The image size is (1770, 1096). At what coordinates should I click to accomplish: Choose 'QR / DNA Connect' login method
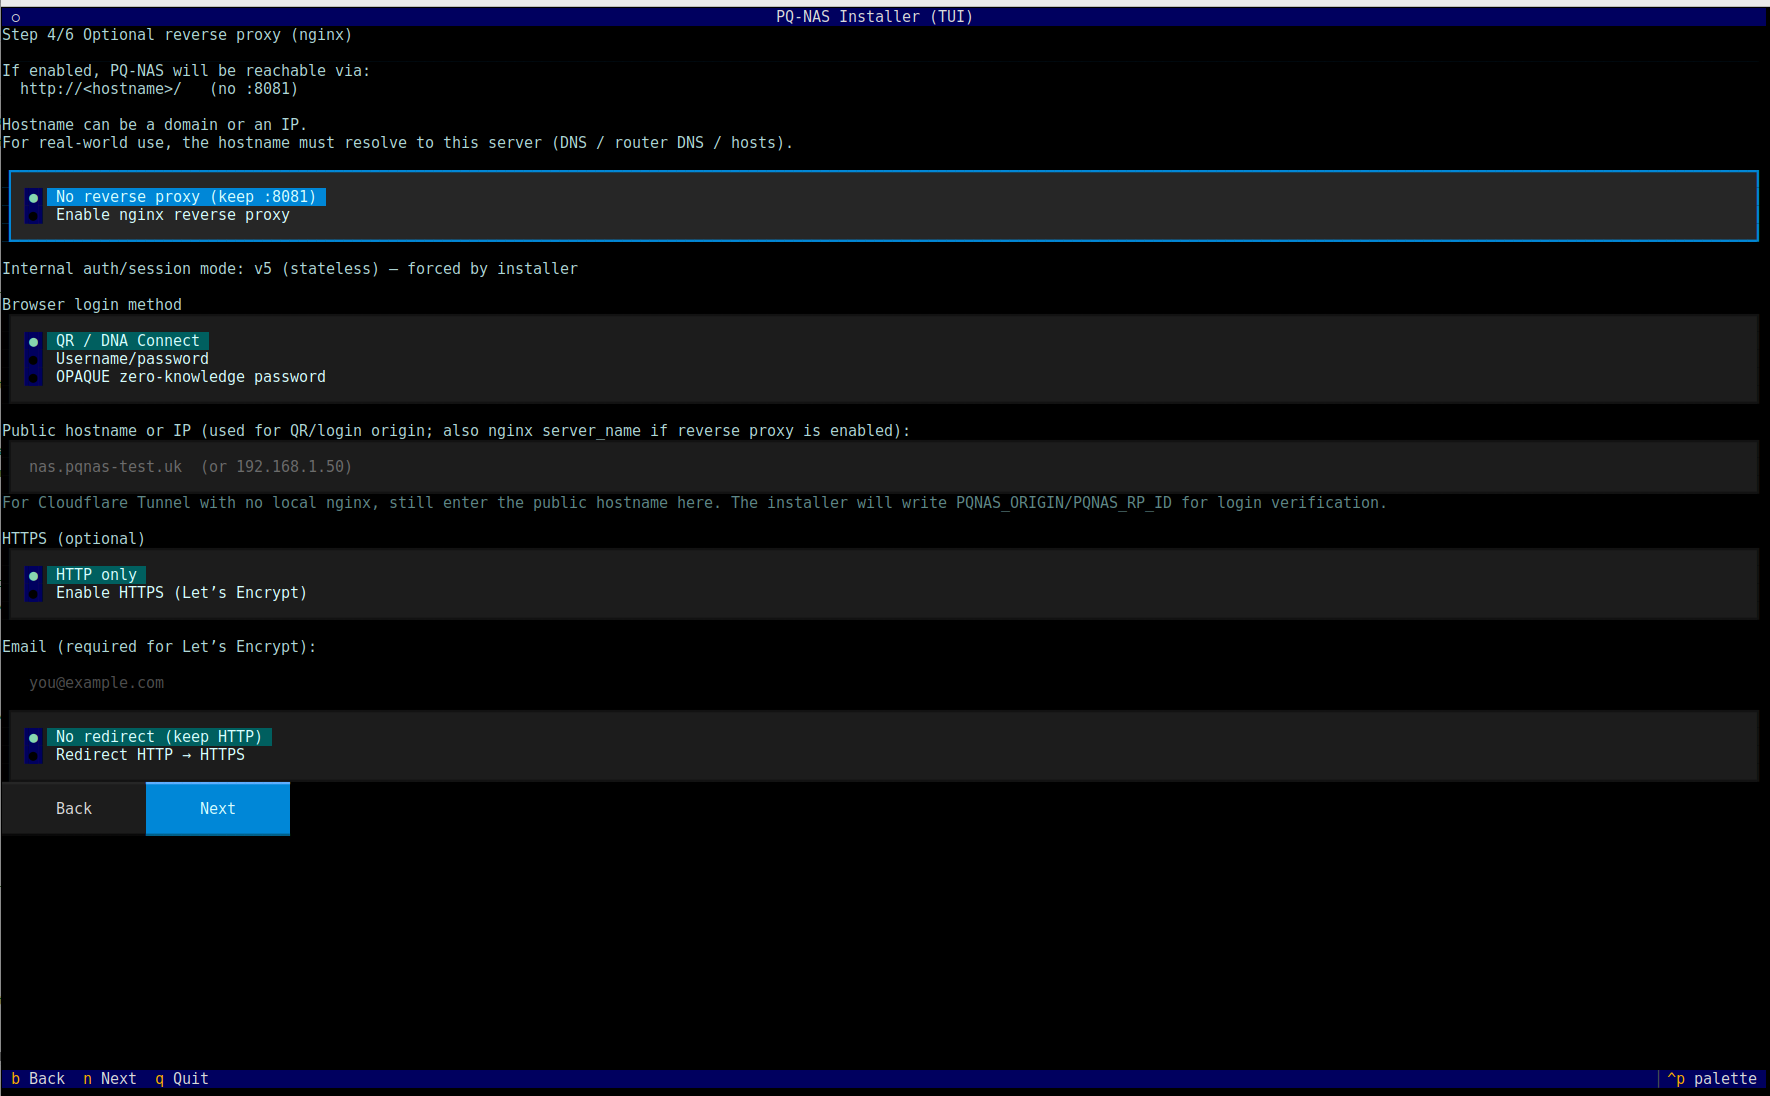(x=117, y=341)
